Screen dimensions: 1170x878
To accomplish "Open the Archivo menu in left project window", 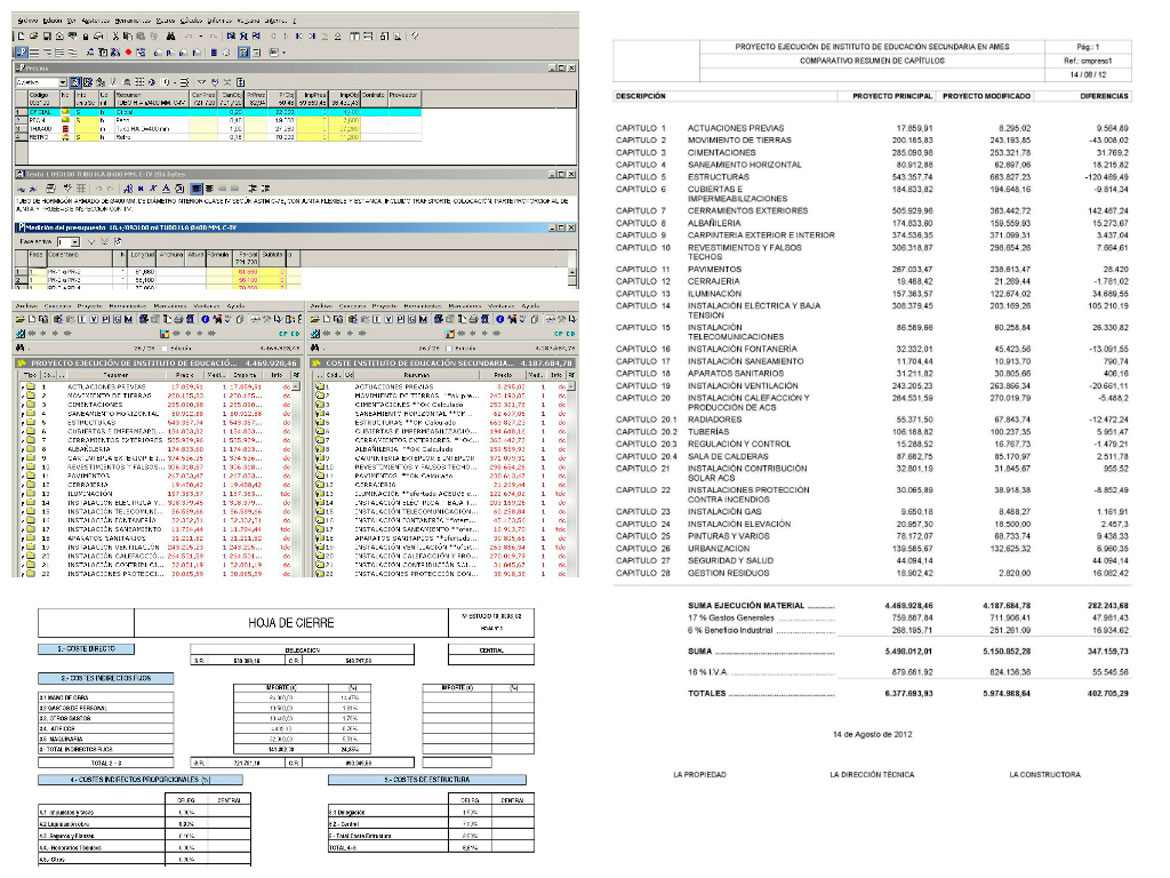I will click(x=26, y=305).
